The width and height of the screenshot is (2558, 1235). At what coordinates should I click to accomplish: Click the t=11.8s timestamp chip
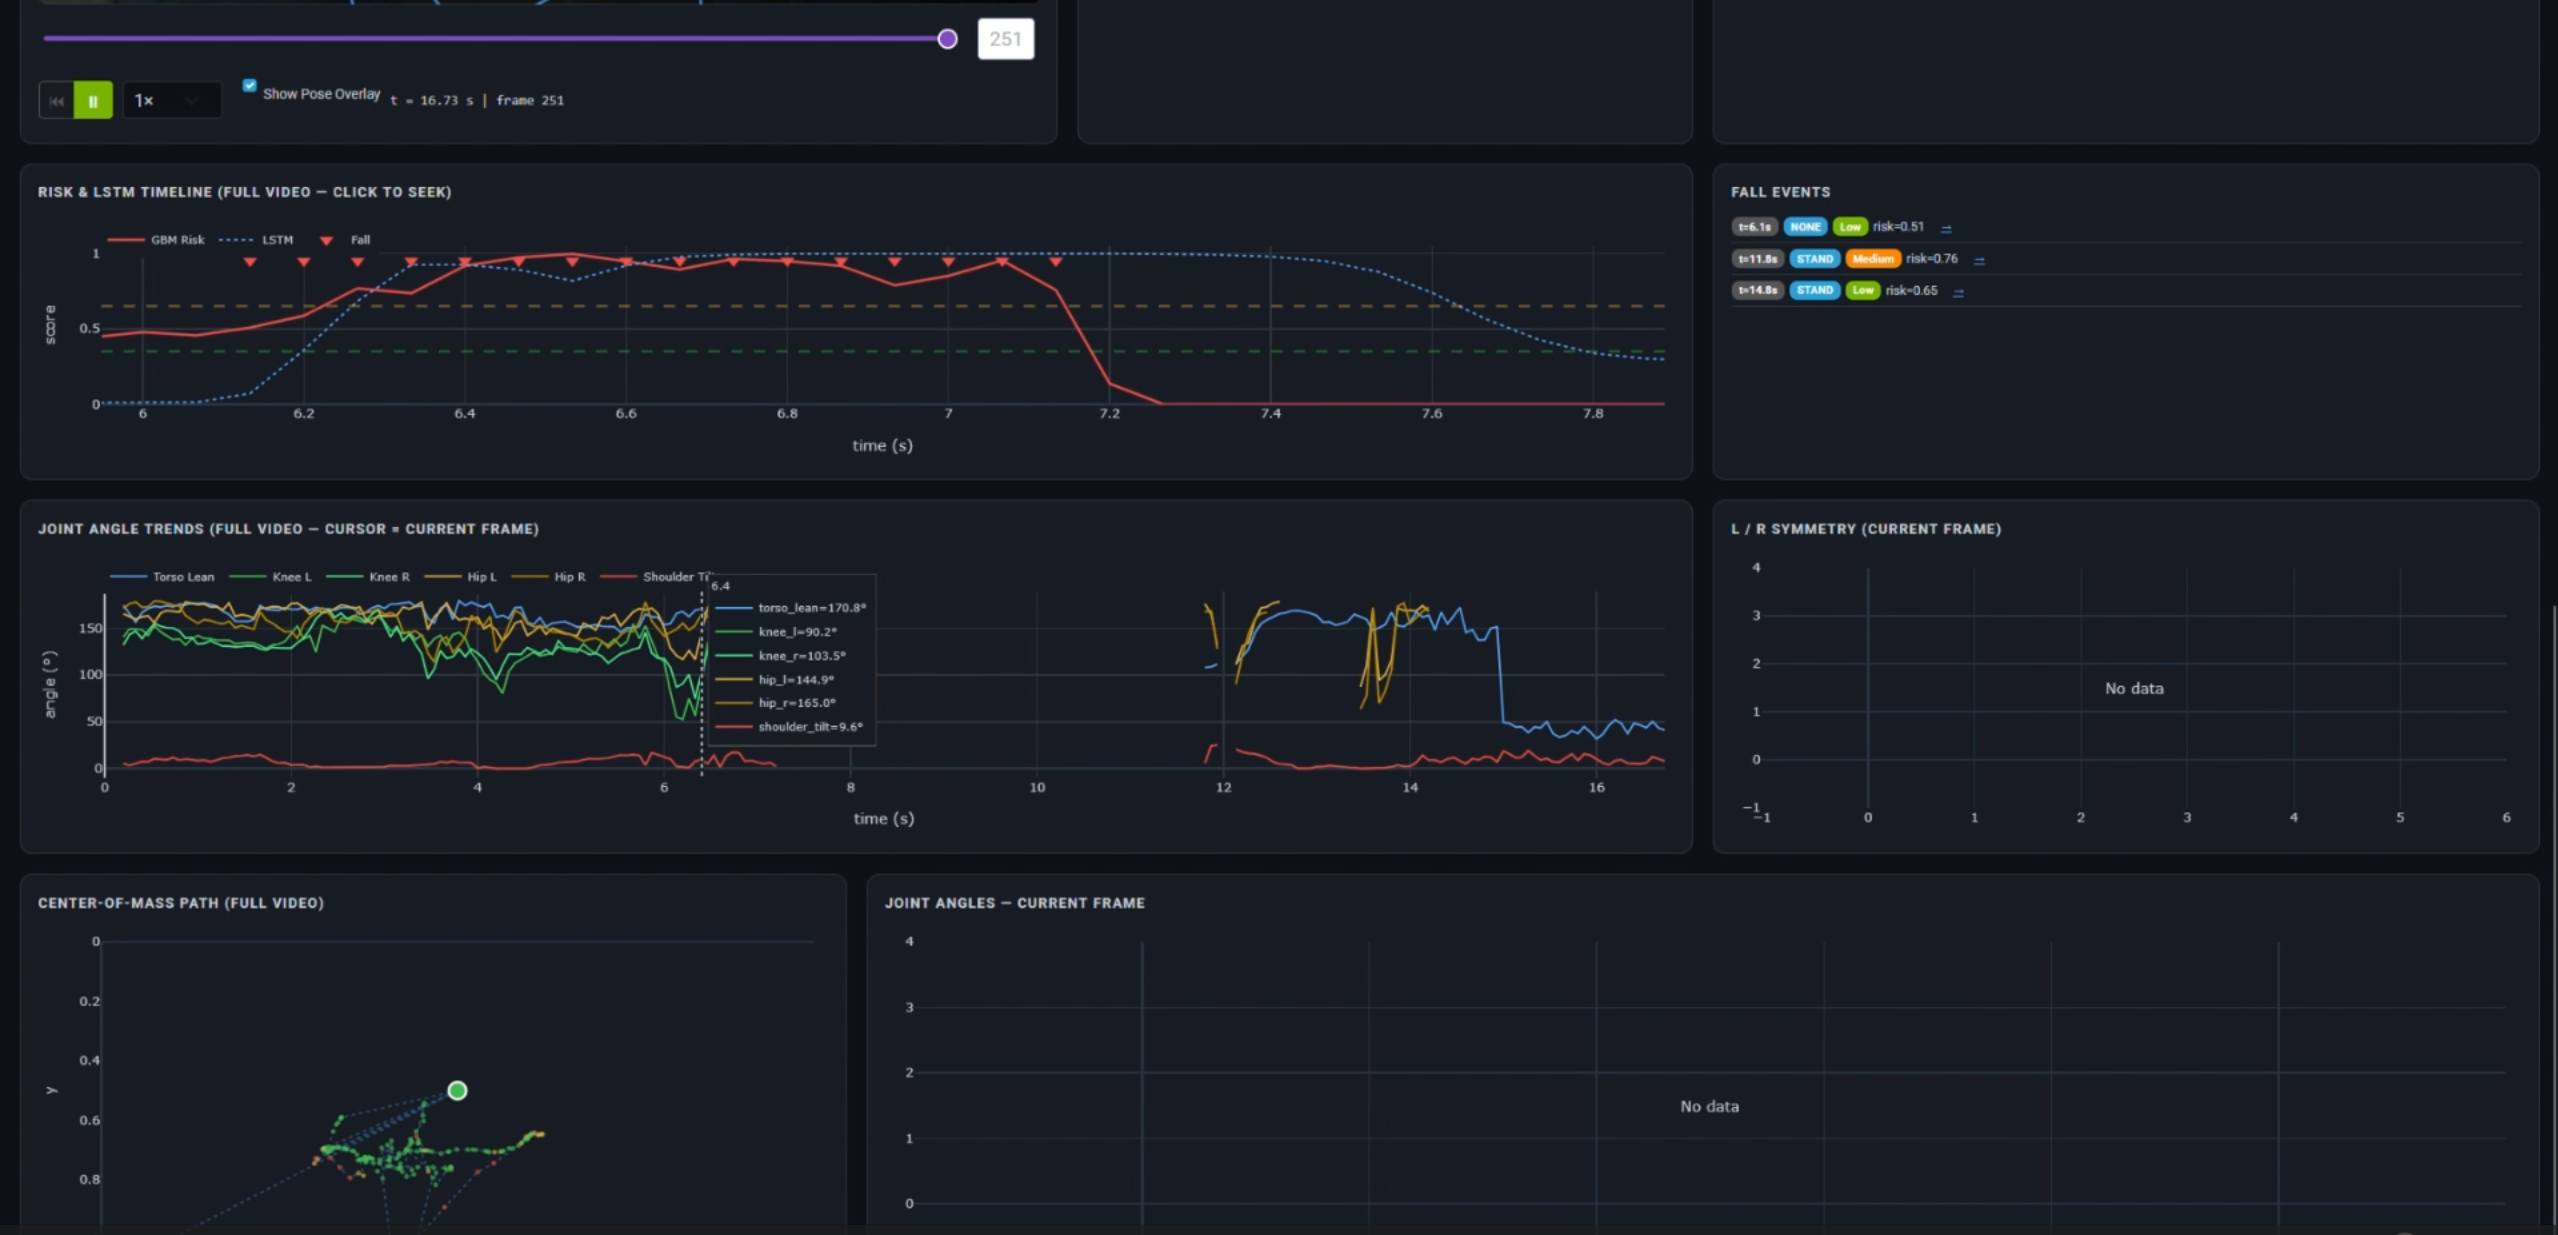pos(1757,259)
